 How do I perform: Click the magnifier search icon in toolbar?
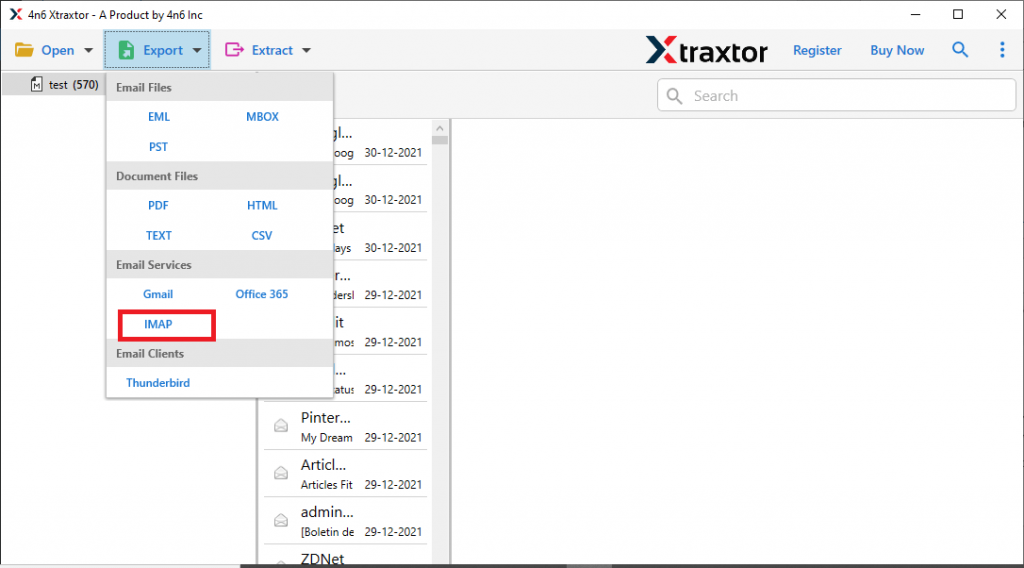[x=960, y=50]
